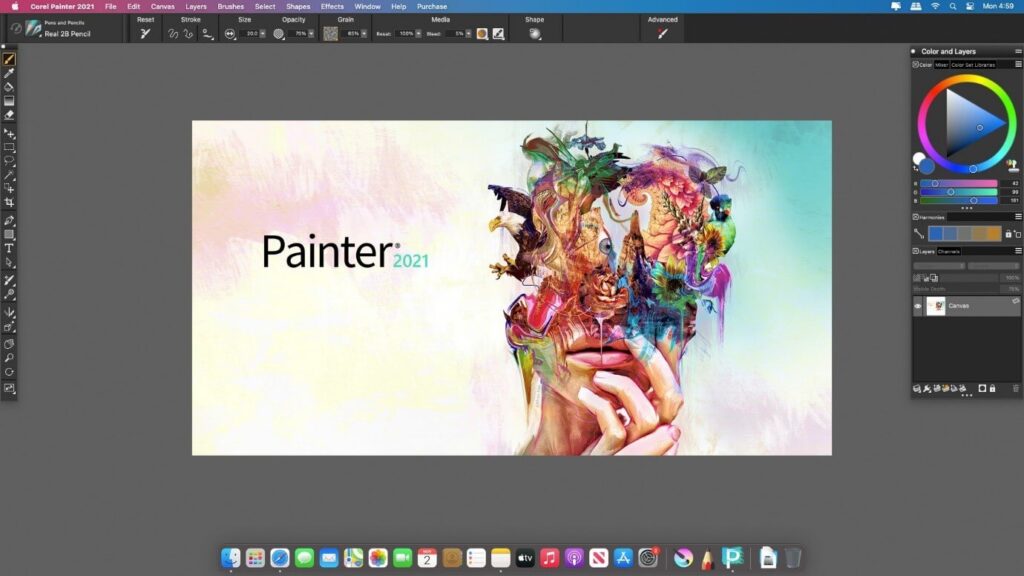
Task: Click the create layer mask icon
Action: point(982,388)
